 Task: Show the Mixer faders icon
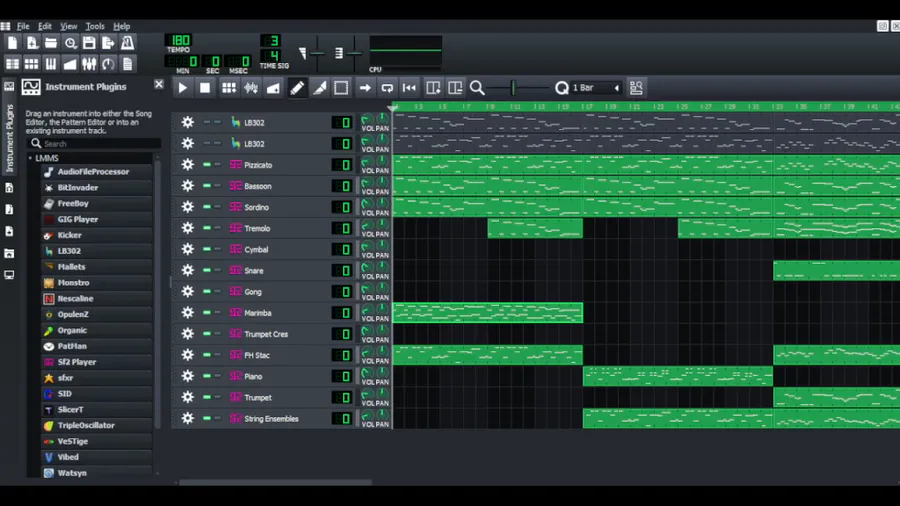(x=89, y=64)
